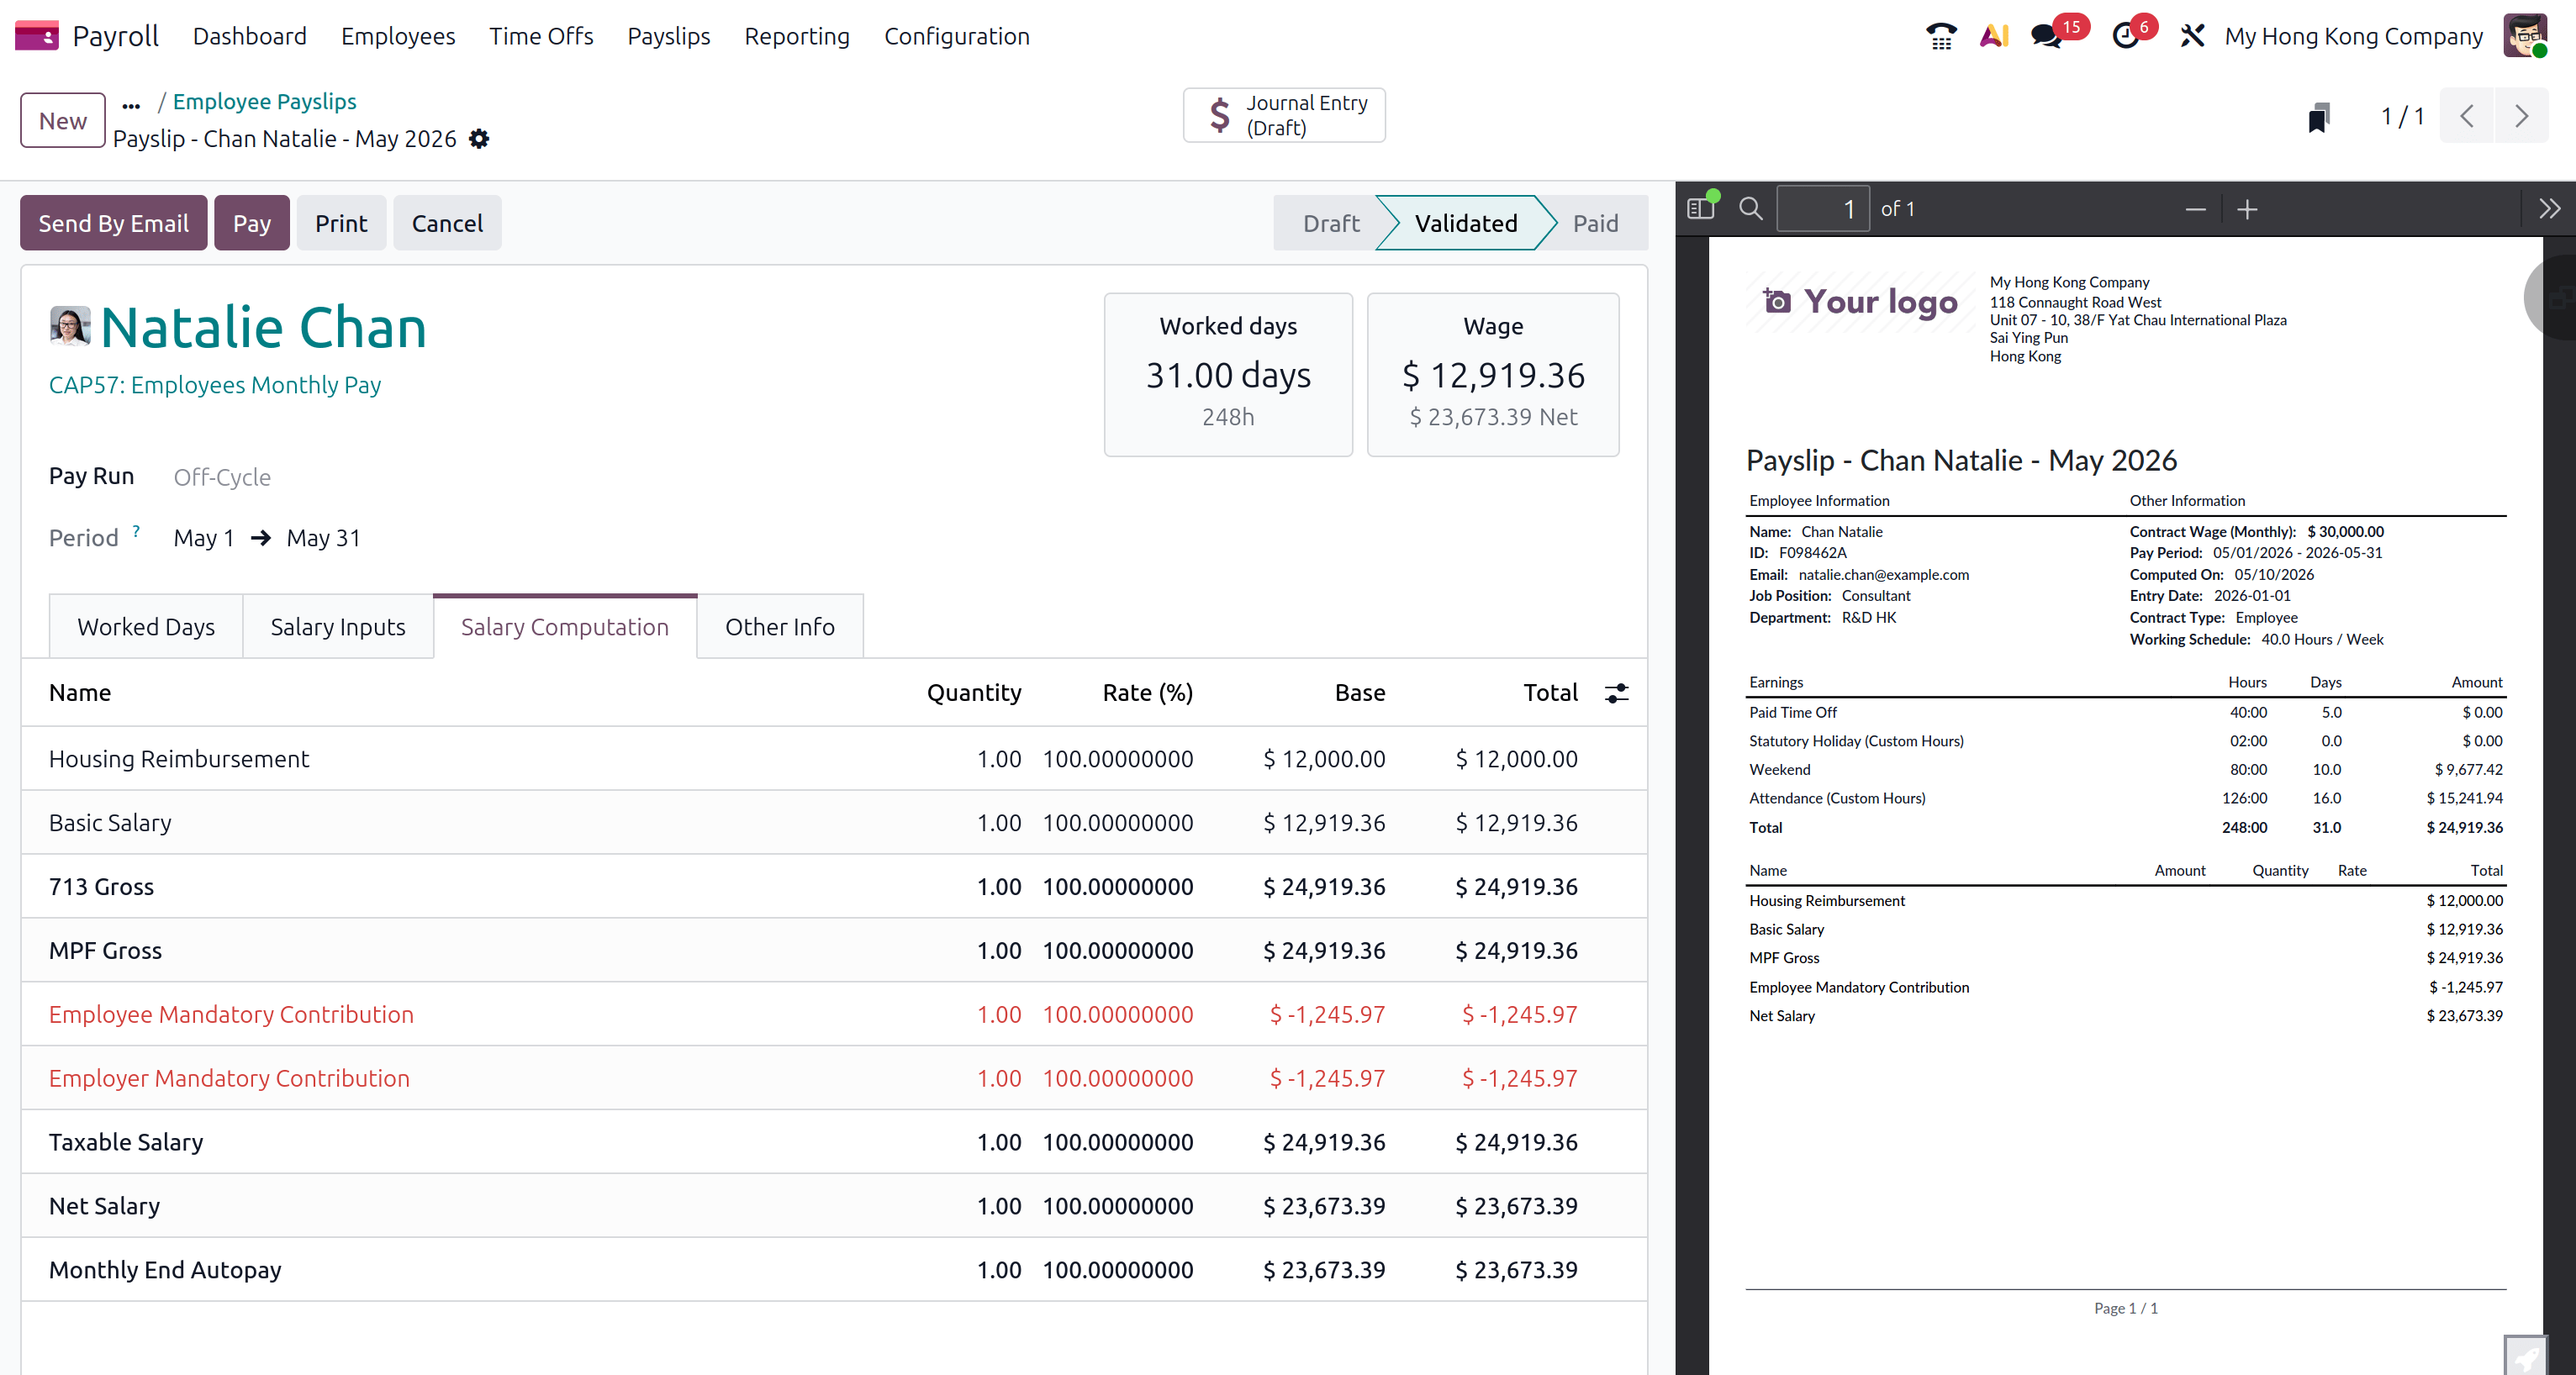Open the activities clock icon
Viewport: 2576px width, 1375px height.
click(x=2126, y=37)
